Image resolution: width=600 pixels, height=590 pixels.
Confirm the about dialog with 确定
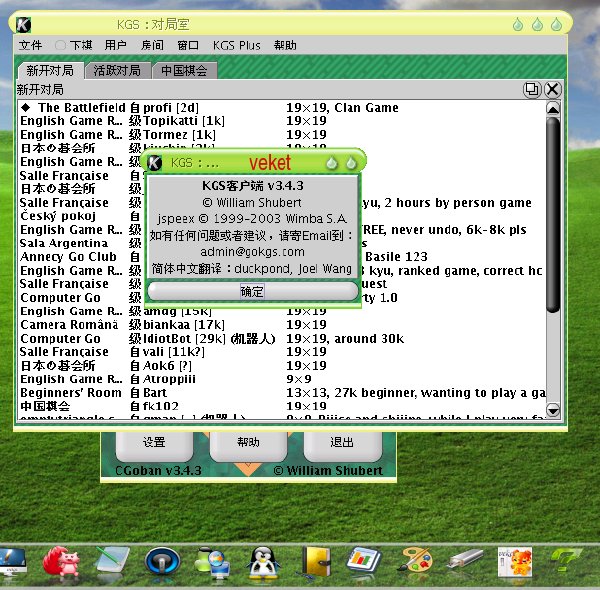tap(252, 292)
